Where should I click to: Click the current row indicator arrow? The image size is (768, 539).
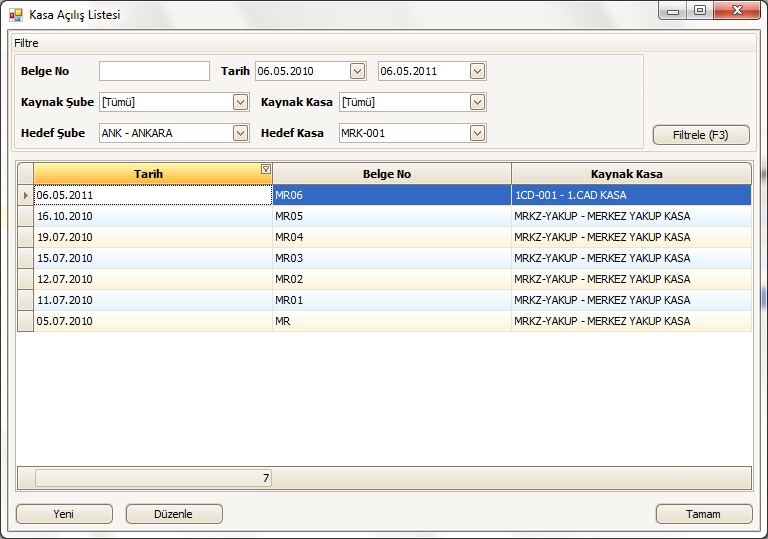point(25,195)
